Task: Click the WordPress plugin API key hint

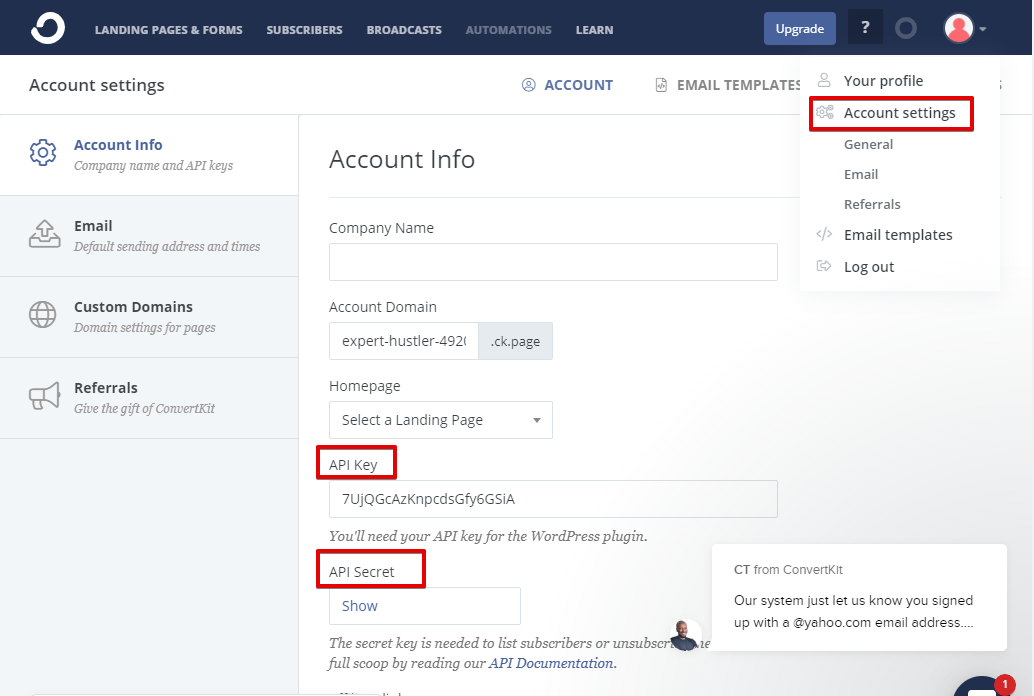Action: point(488,536)
